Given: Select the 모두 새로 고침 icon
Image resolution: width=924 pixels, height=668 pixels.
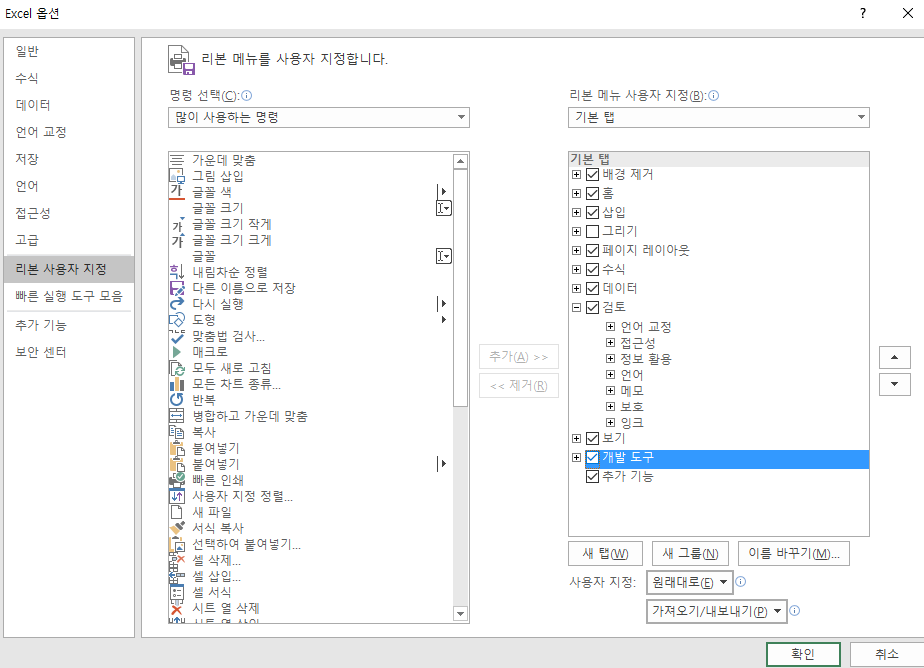Looking at the screenshot, I should [177, 368].
